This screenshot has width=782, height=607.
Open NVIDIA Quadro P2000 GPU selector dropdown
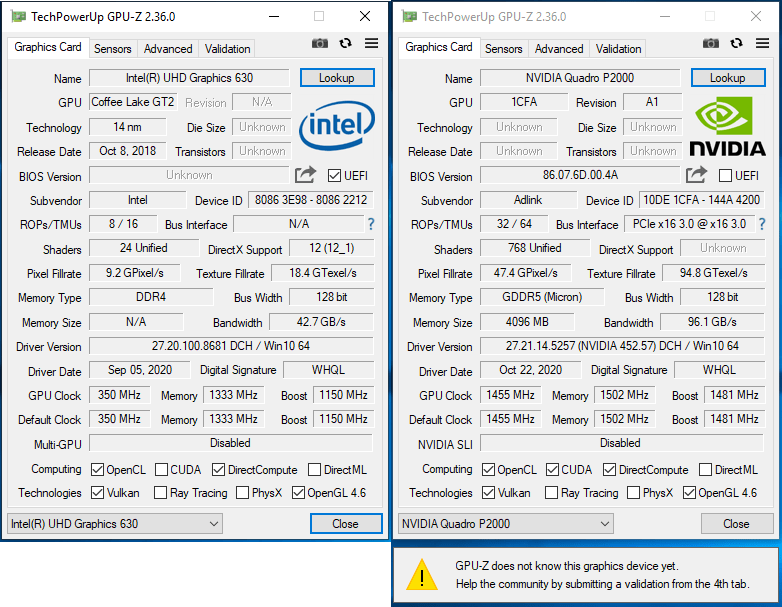(506, 524)
